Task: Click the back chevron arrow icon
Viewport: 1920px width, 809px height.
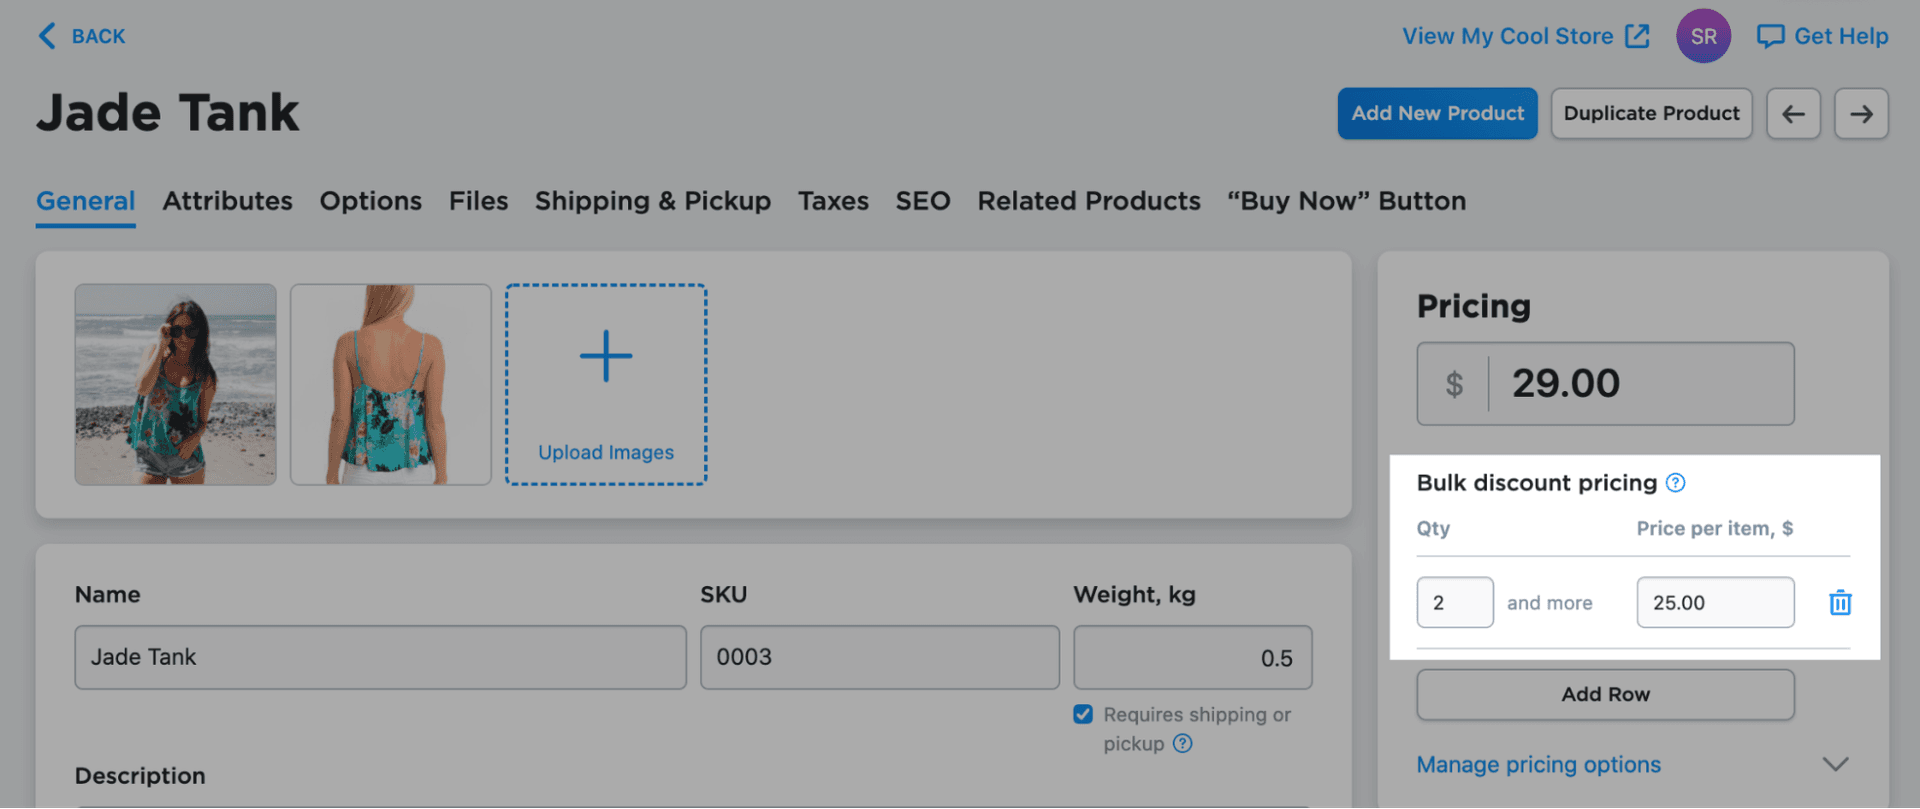Action: [46, 36]
